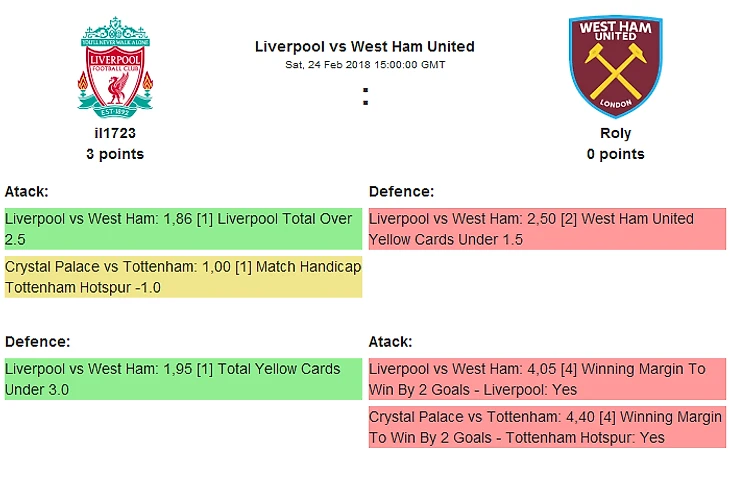730x480 pixels.
Task: Click the West Ham United crest logo
Action: pos(615,66)
